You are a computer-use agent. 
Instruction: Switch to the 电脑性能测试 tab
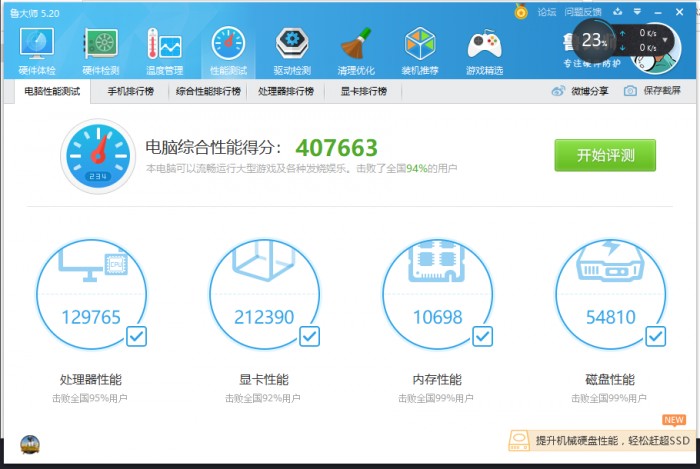(x=52, y=91)
